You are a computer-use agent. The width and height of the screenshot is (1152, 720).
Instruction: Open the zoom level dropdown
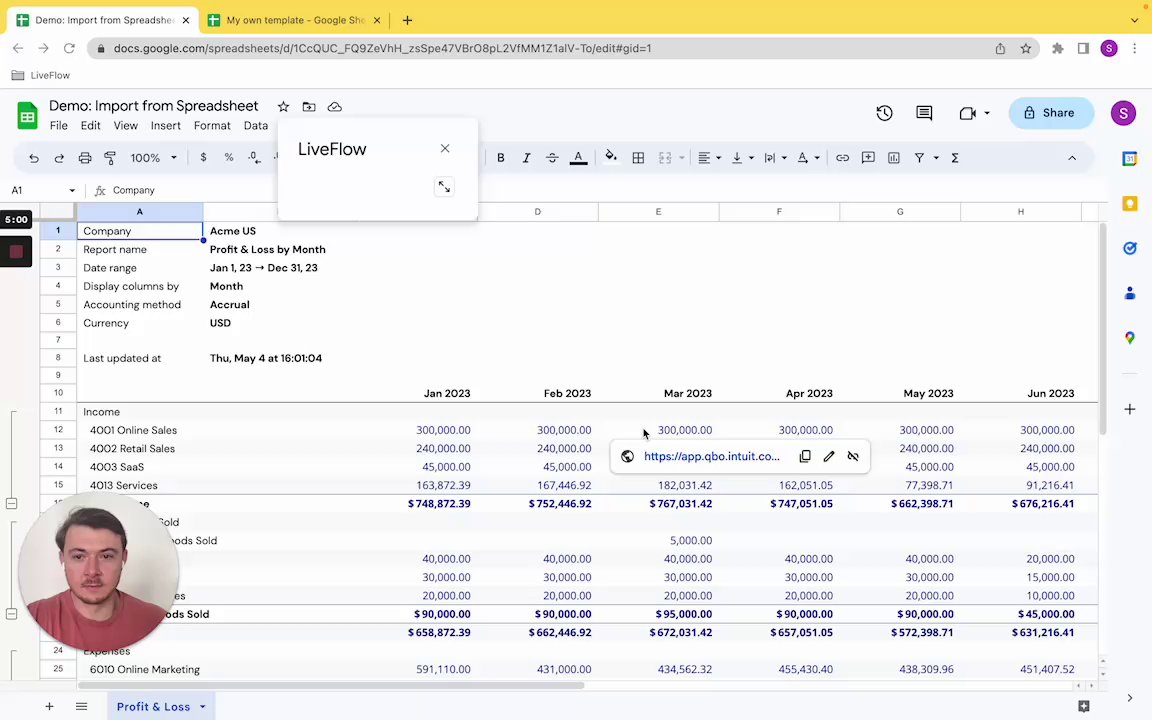coord(154,158)
